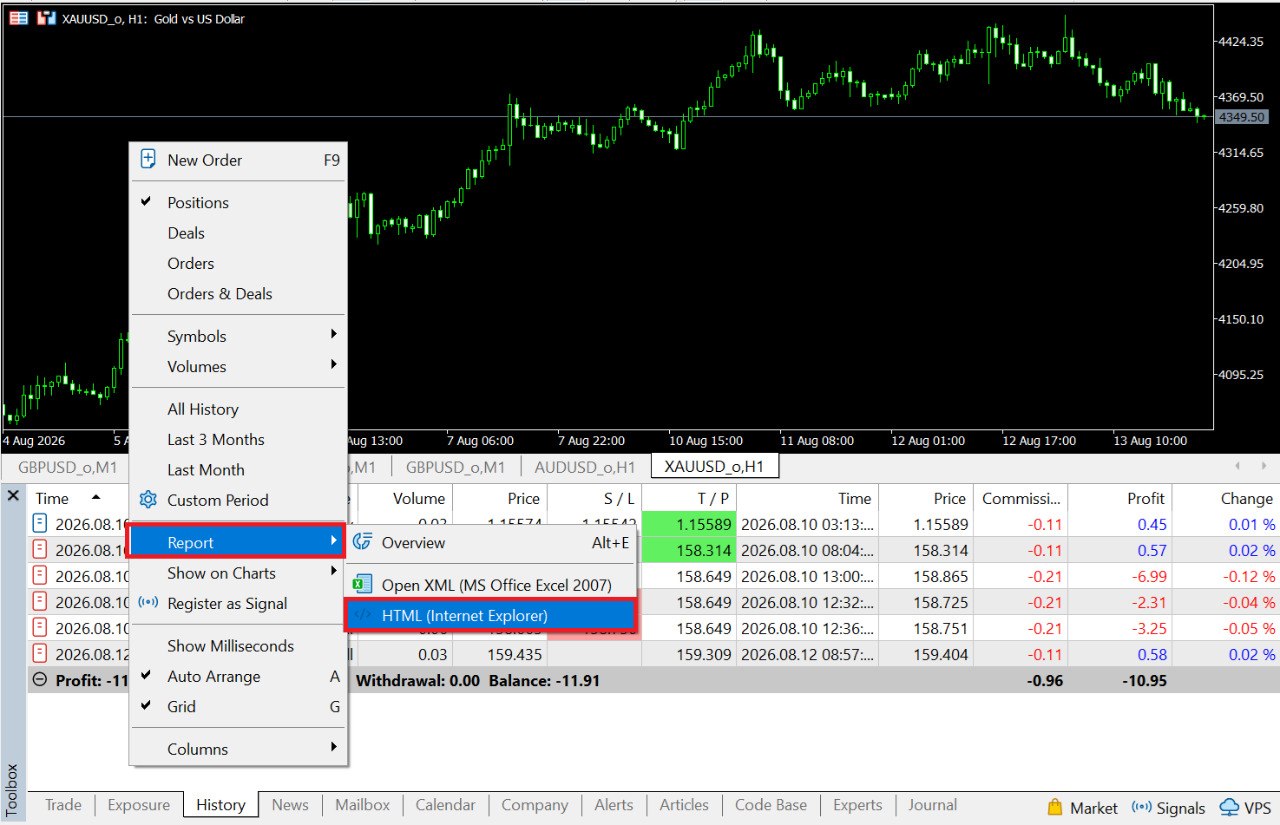
Task: Click the Market shopping bag icon
Action: click(1055, 807)
